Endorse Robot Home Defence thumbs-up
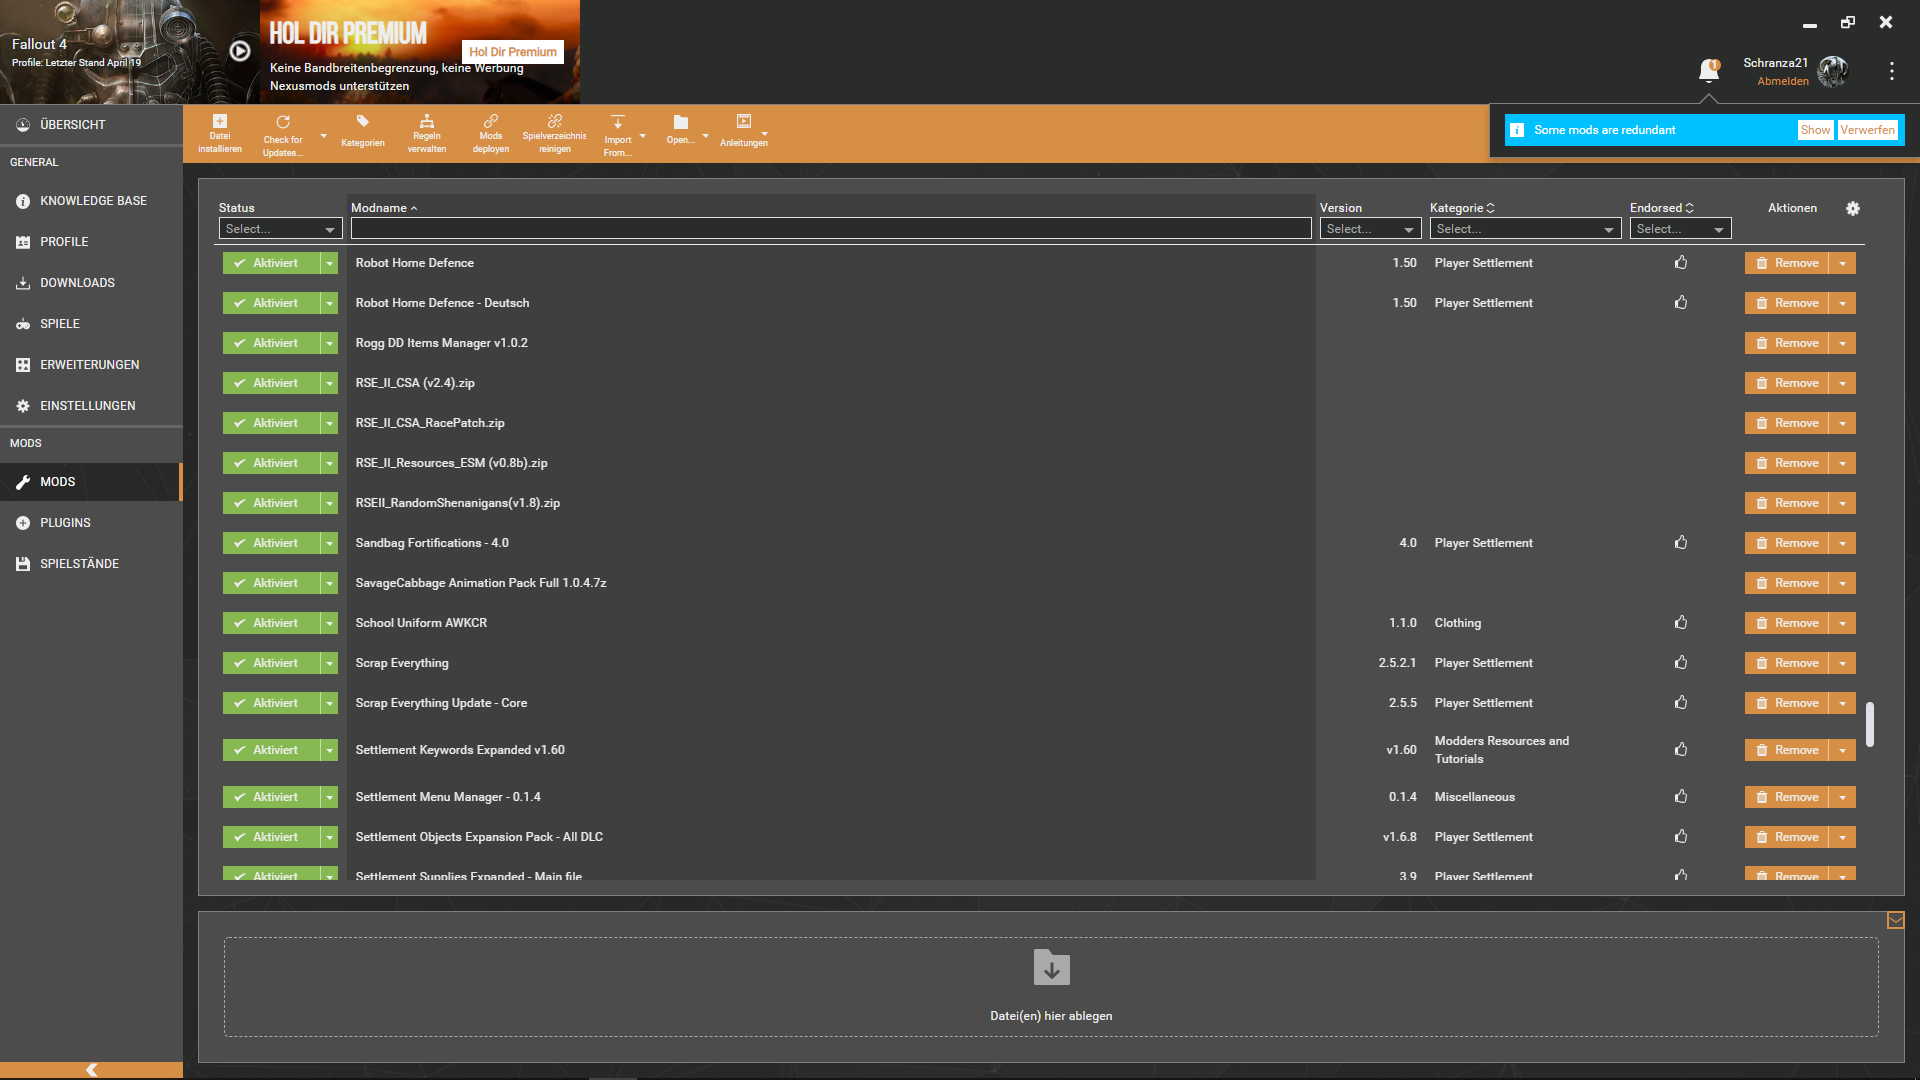Viewport: 1920px width, 1080px height. [x=1681, y=263]
